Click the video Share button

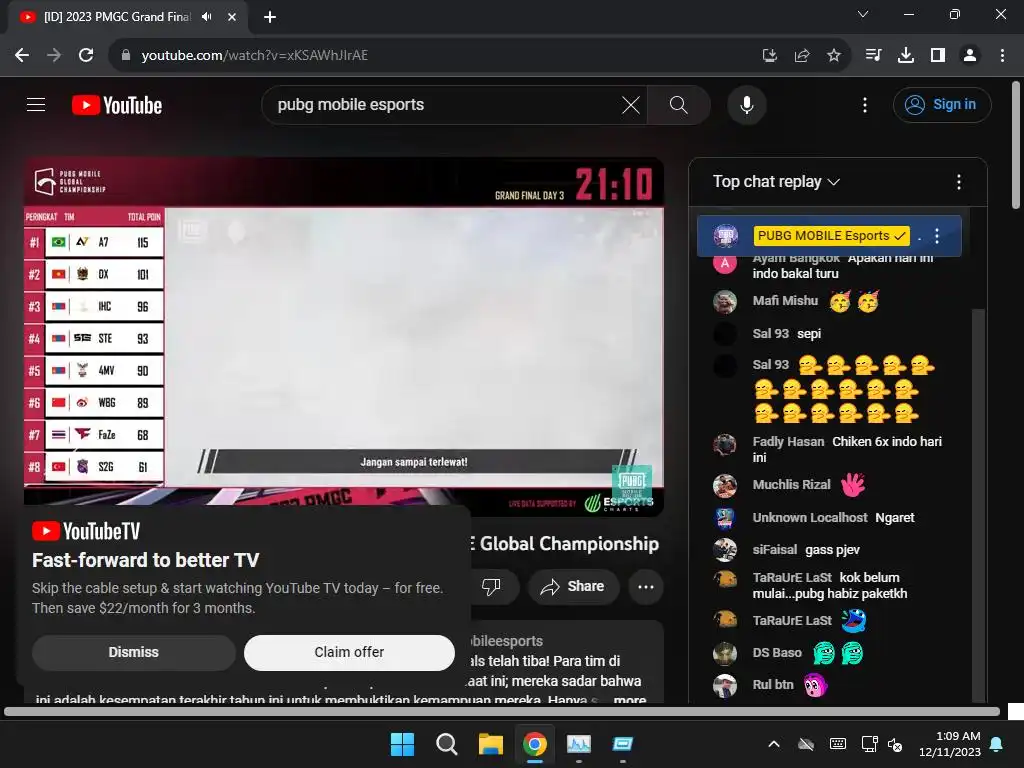(x=571, y=586)
